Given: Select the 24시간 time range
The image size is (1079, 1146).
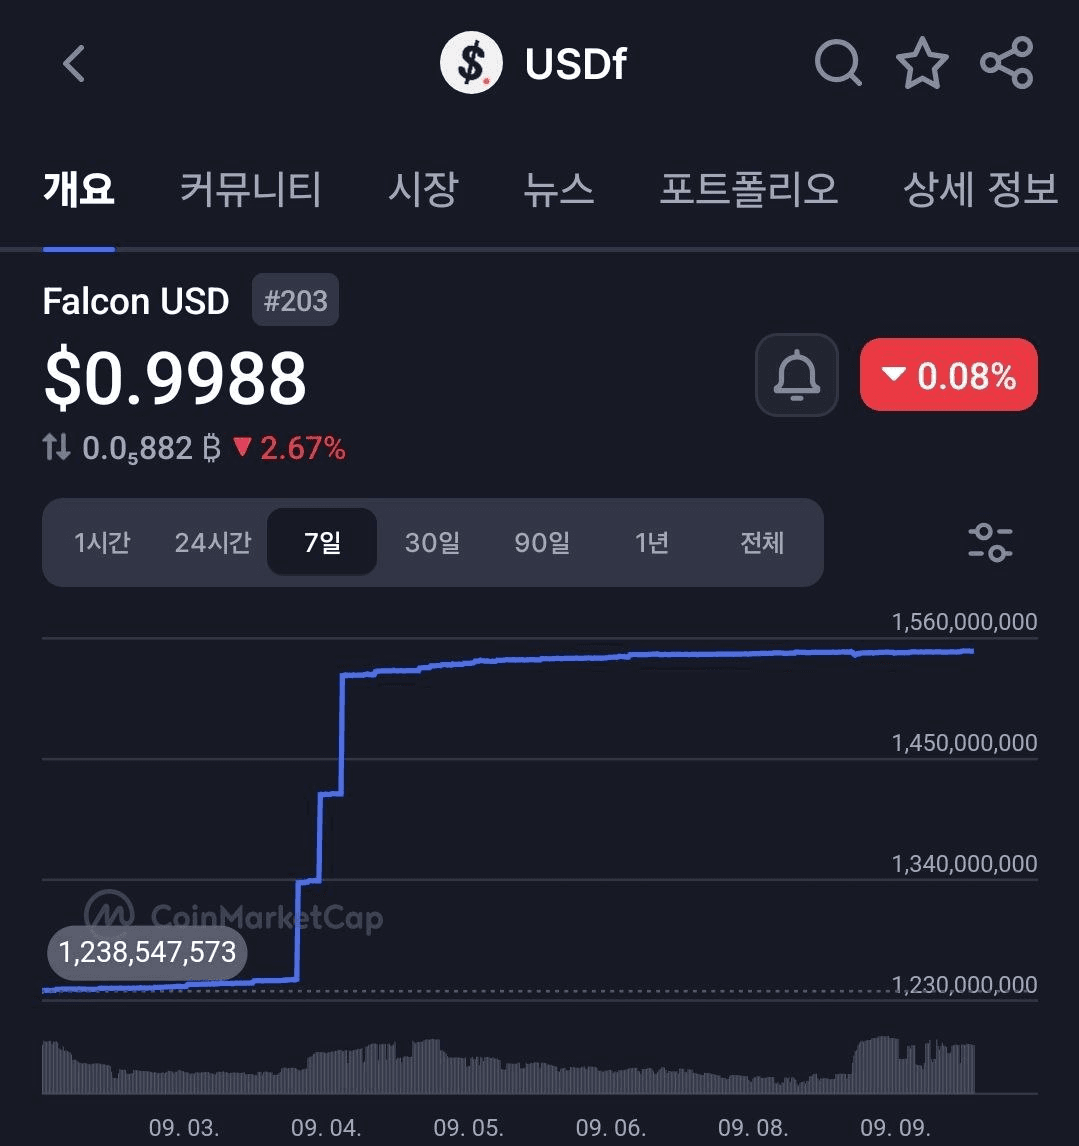Looking at the screenshot, I should click(x=213, y=542).
